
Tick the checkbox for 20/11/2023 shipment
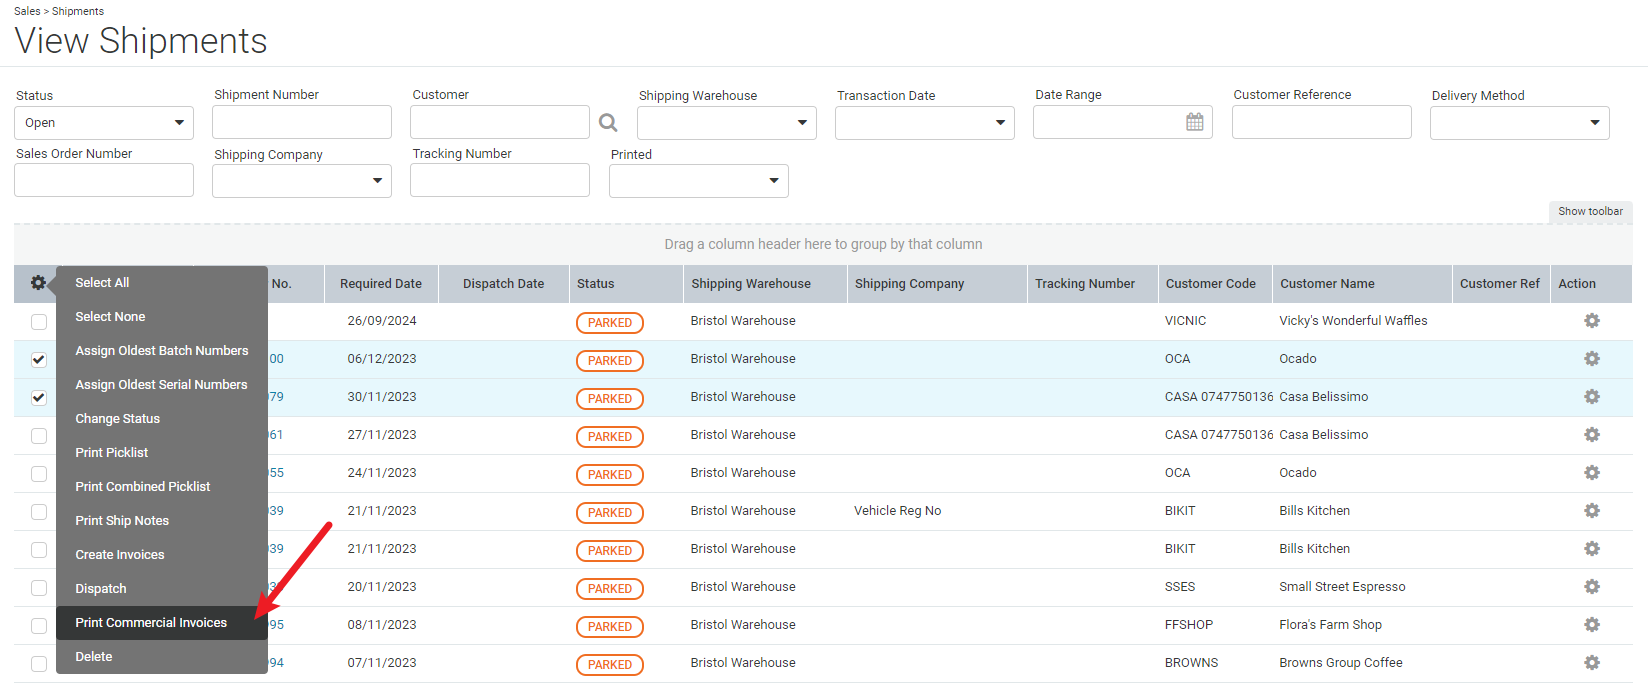(39, 588)
